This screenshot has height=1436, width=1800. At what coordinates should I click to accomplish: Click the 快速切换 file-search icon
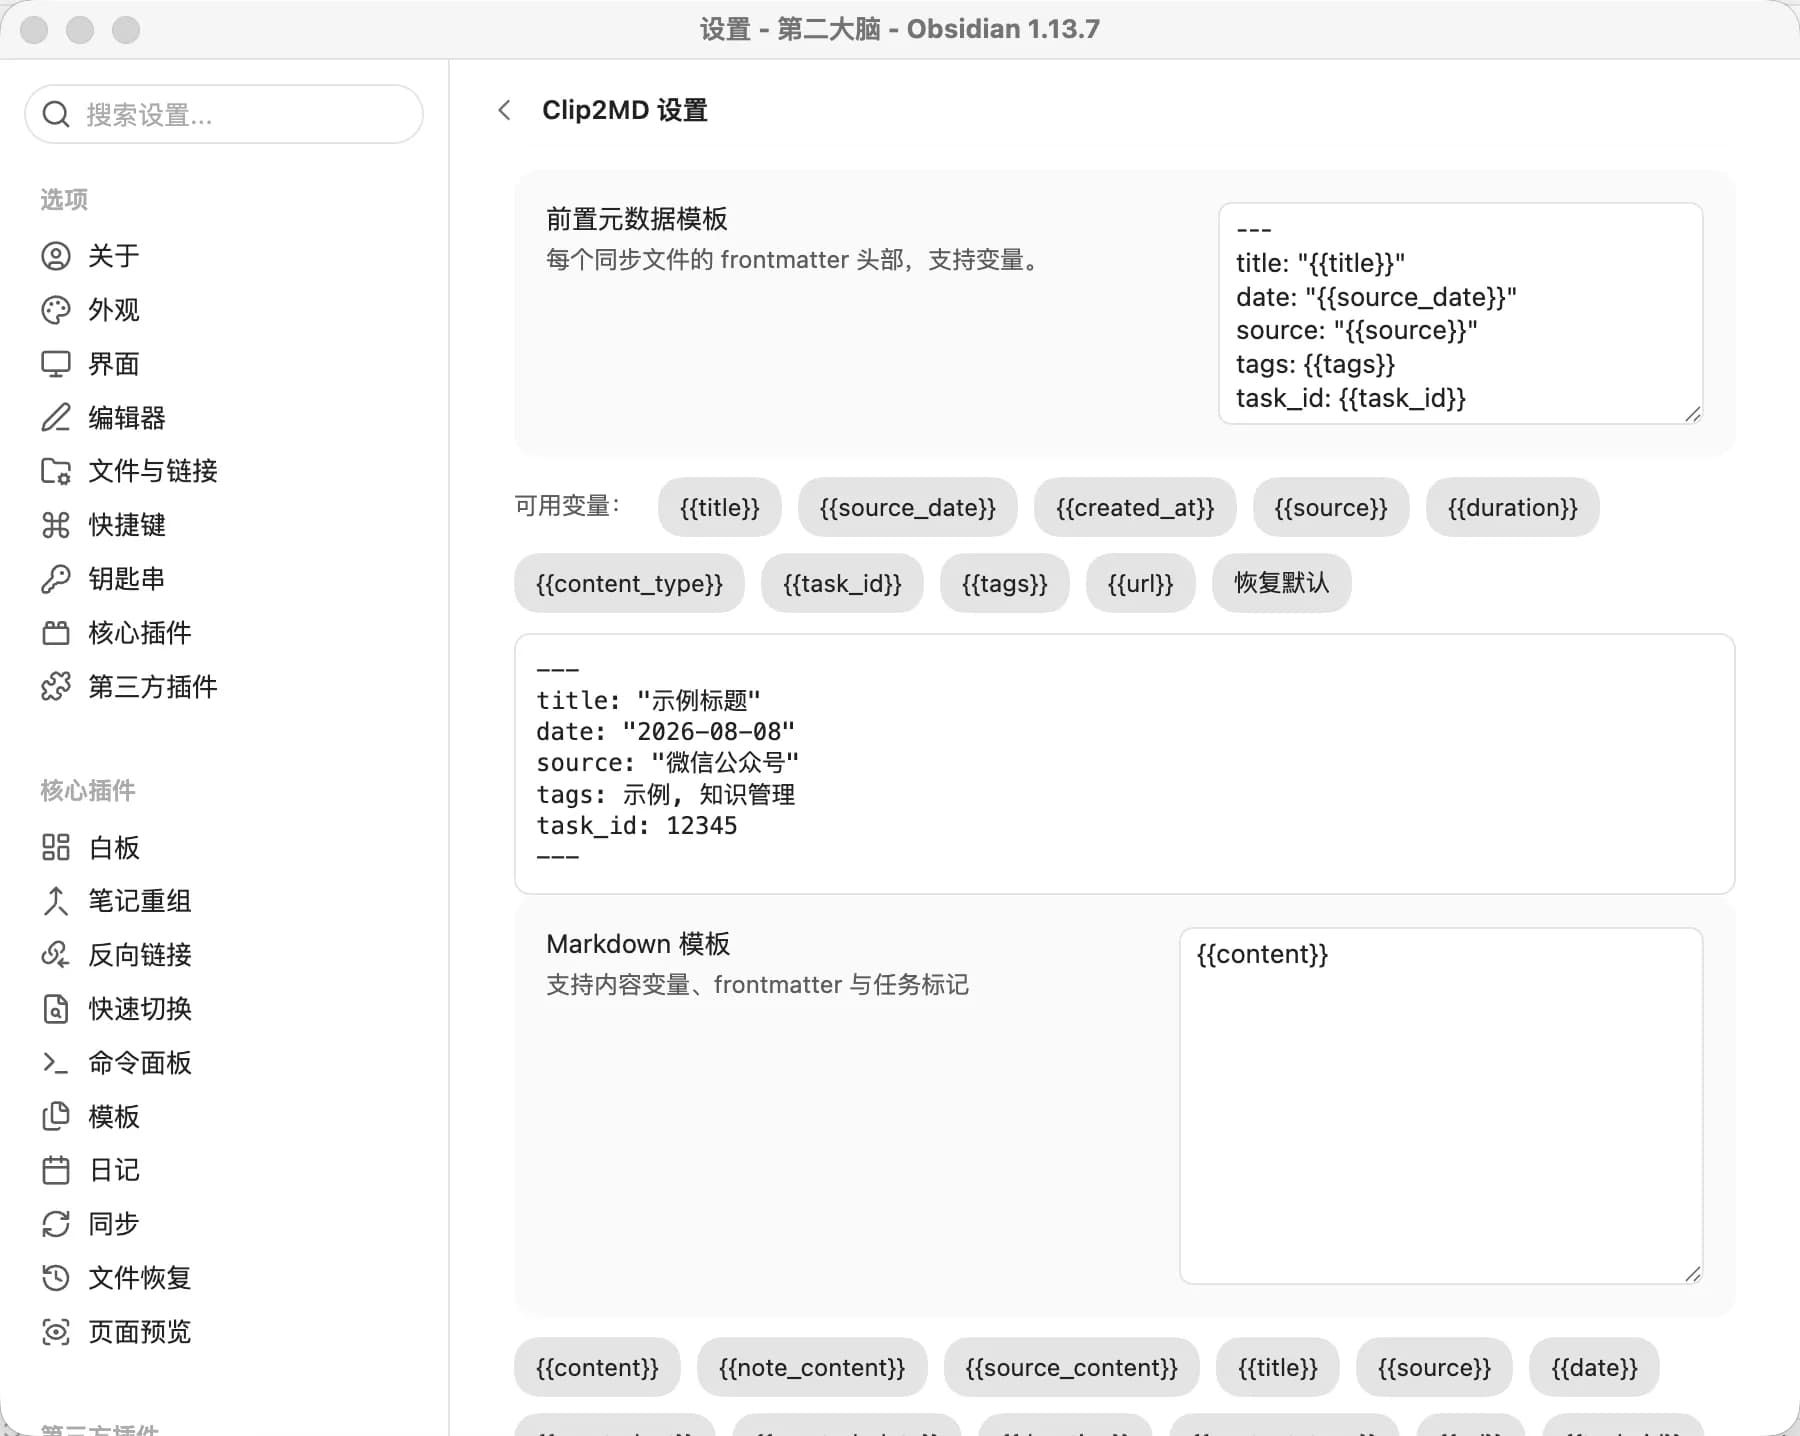point(56,1009)
